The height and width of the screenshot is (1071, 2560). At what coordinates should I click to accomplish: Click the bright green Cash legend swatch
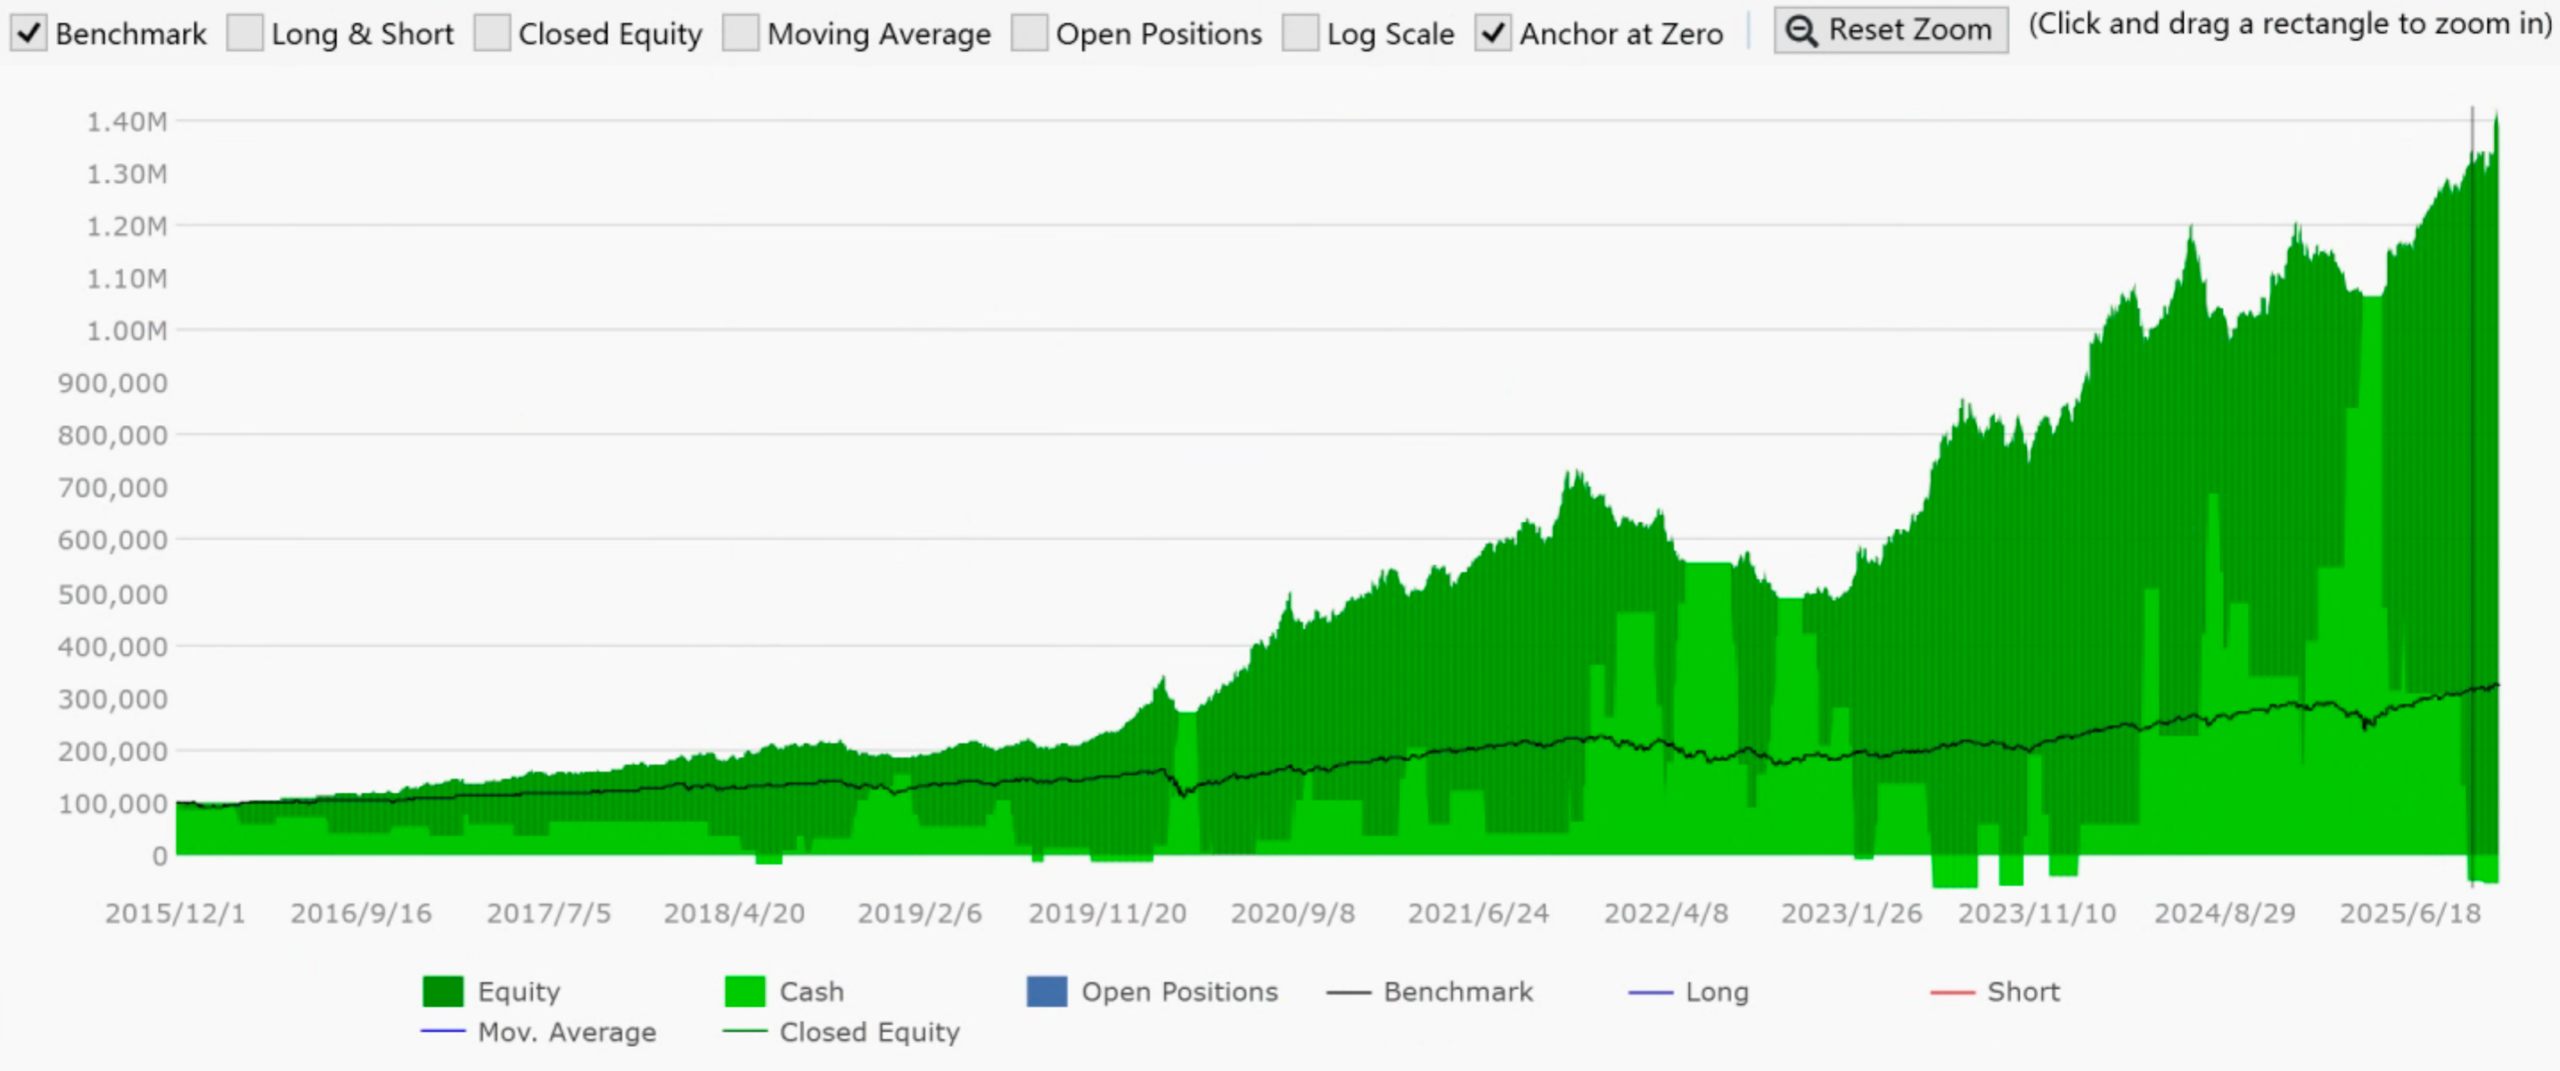pos(745,991)
